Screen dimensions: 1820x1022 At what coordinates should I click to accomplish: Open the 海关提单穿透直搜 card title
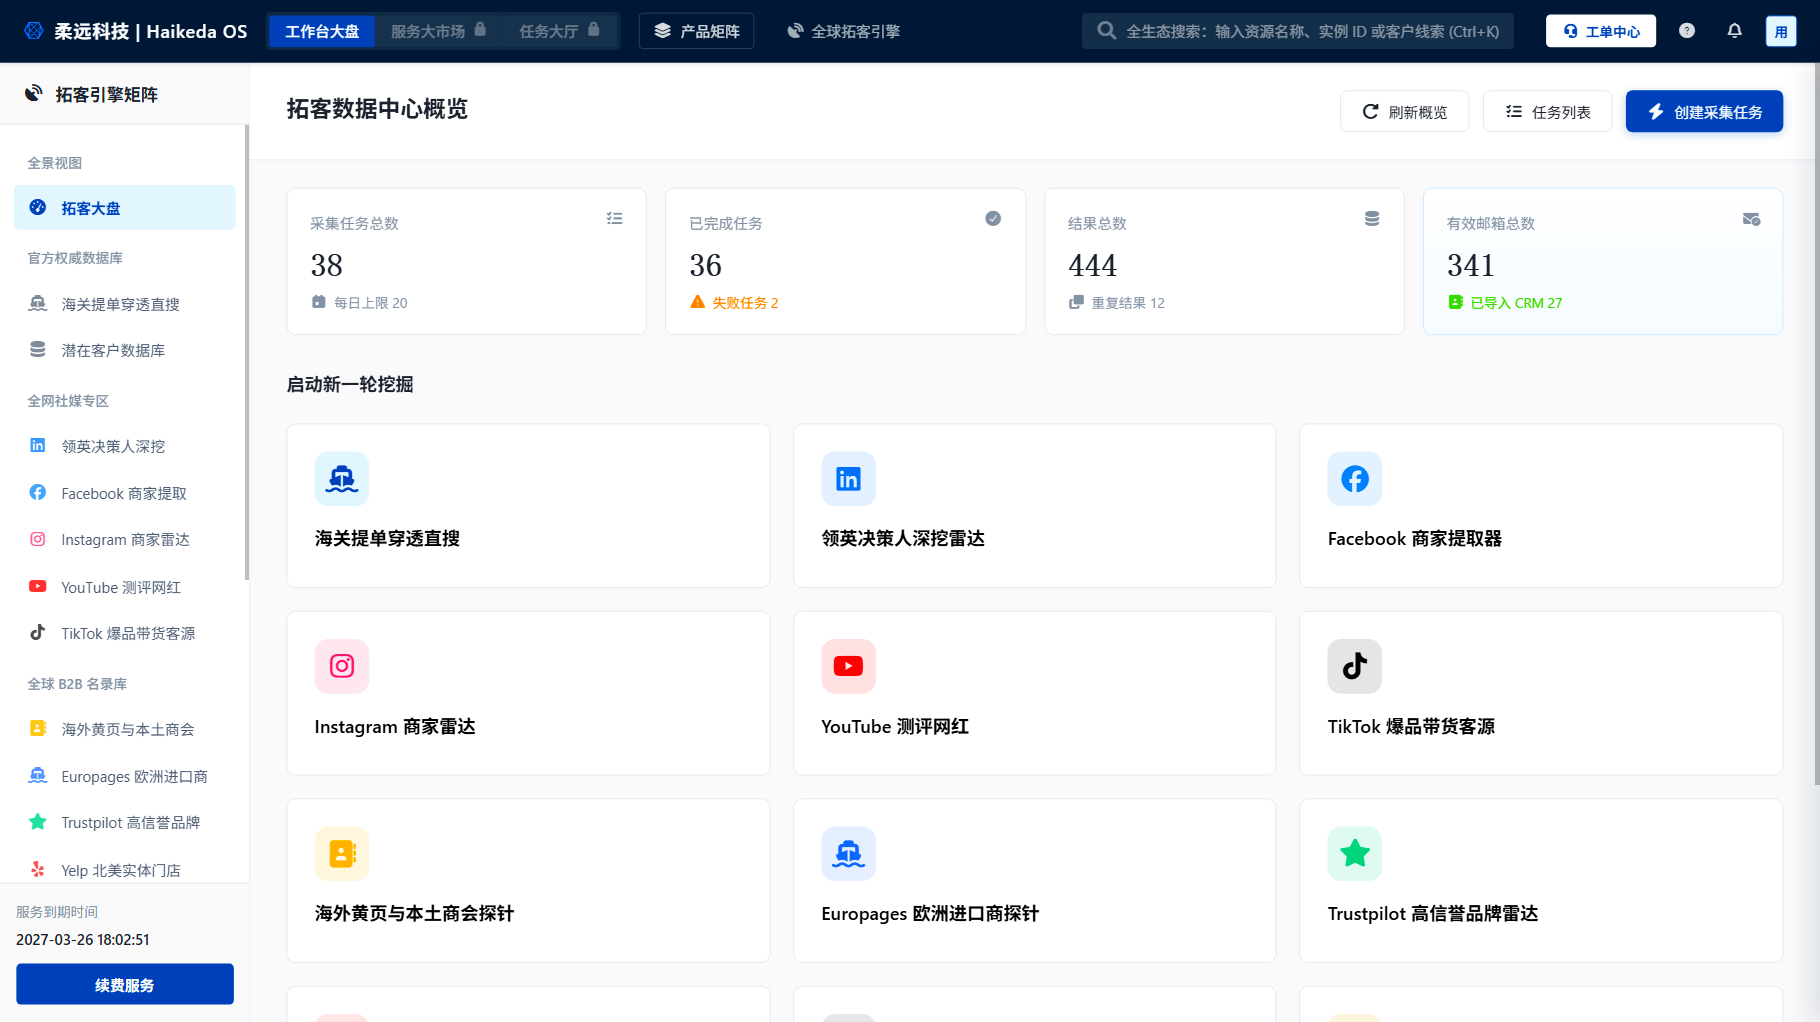coord(387,538)
